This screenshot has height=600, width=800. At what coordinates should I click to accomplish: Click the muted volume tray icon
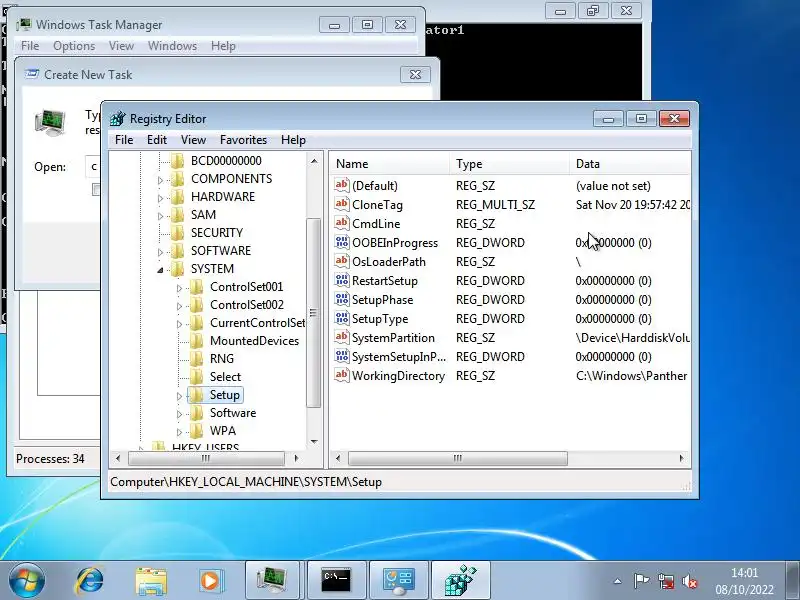pyautogui.click(x=690, y=581)
